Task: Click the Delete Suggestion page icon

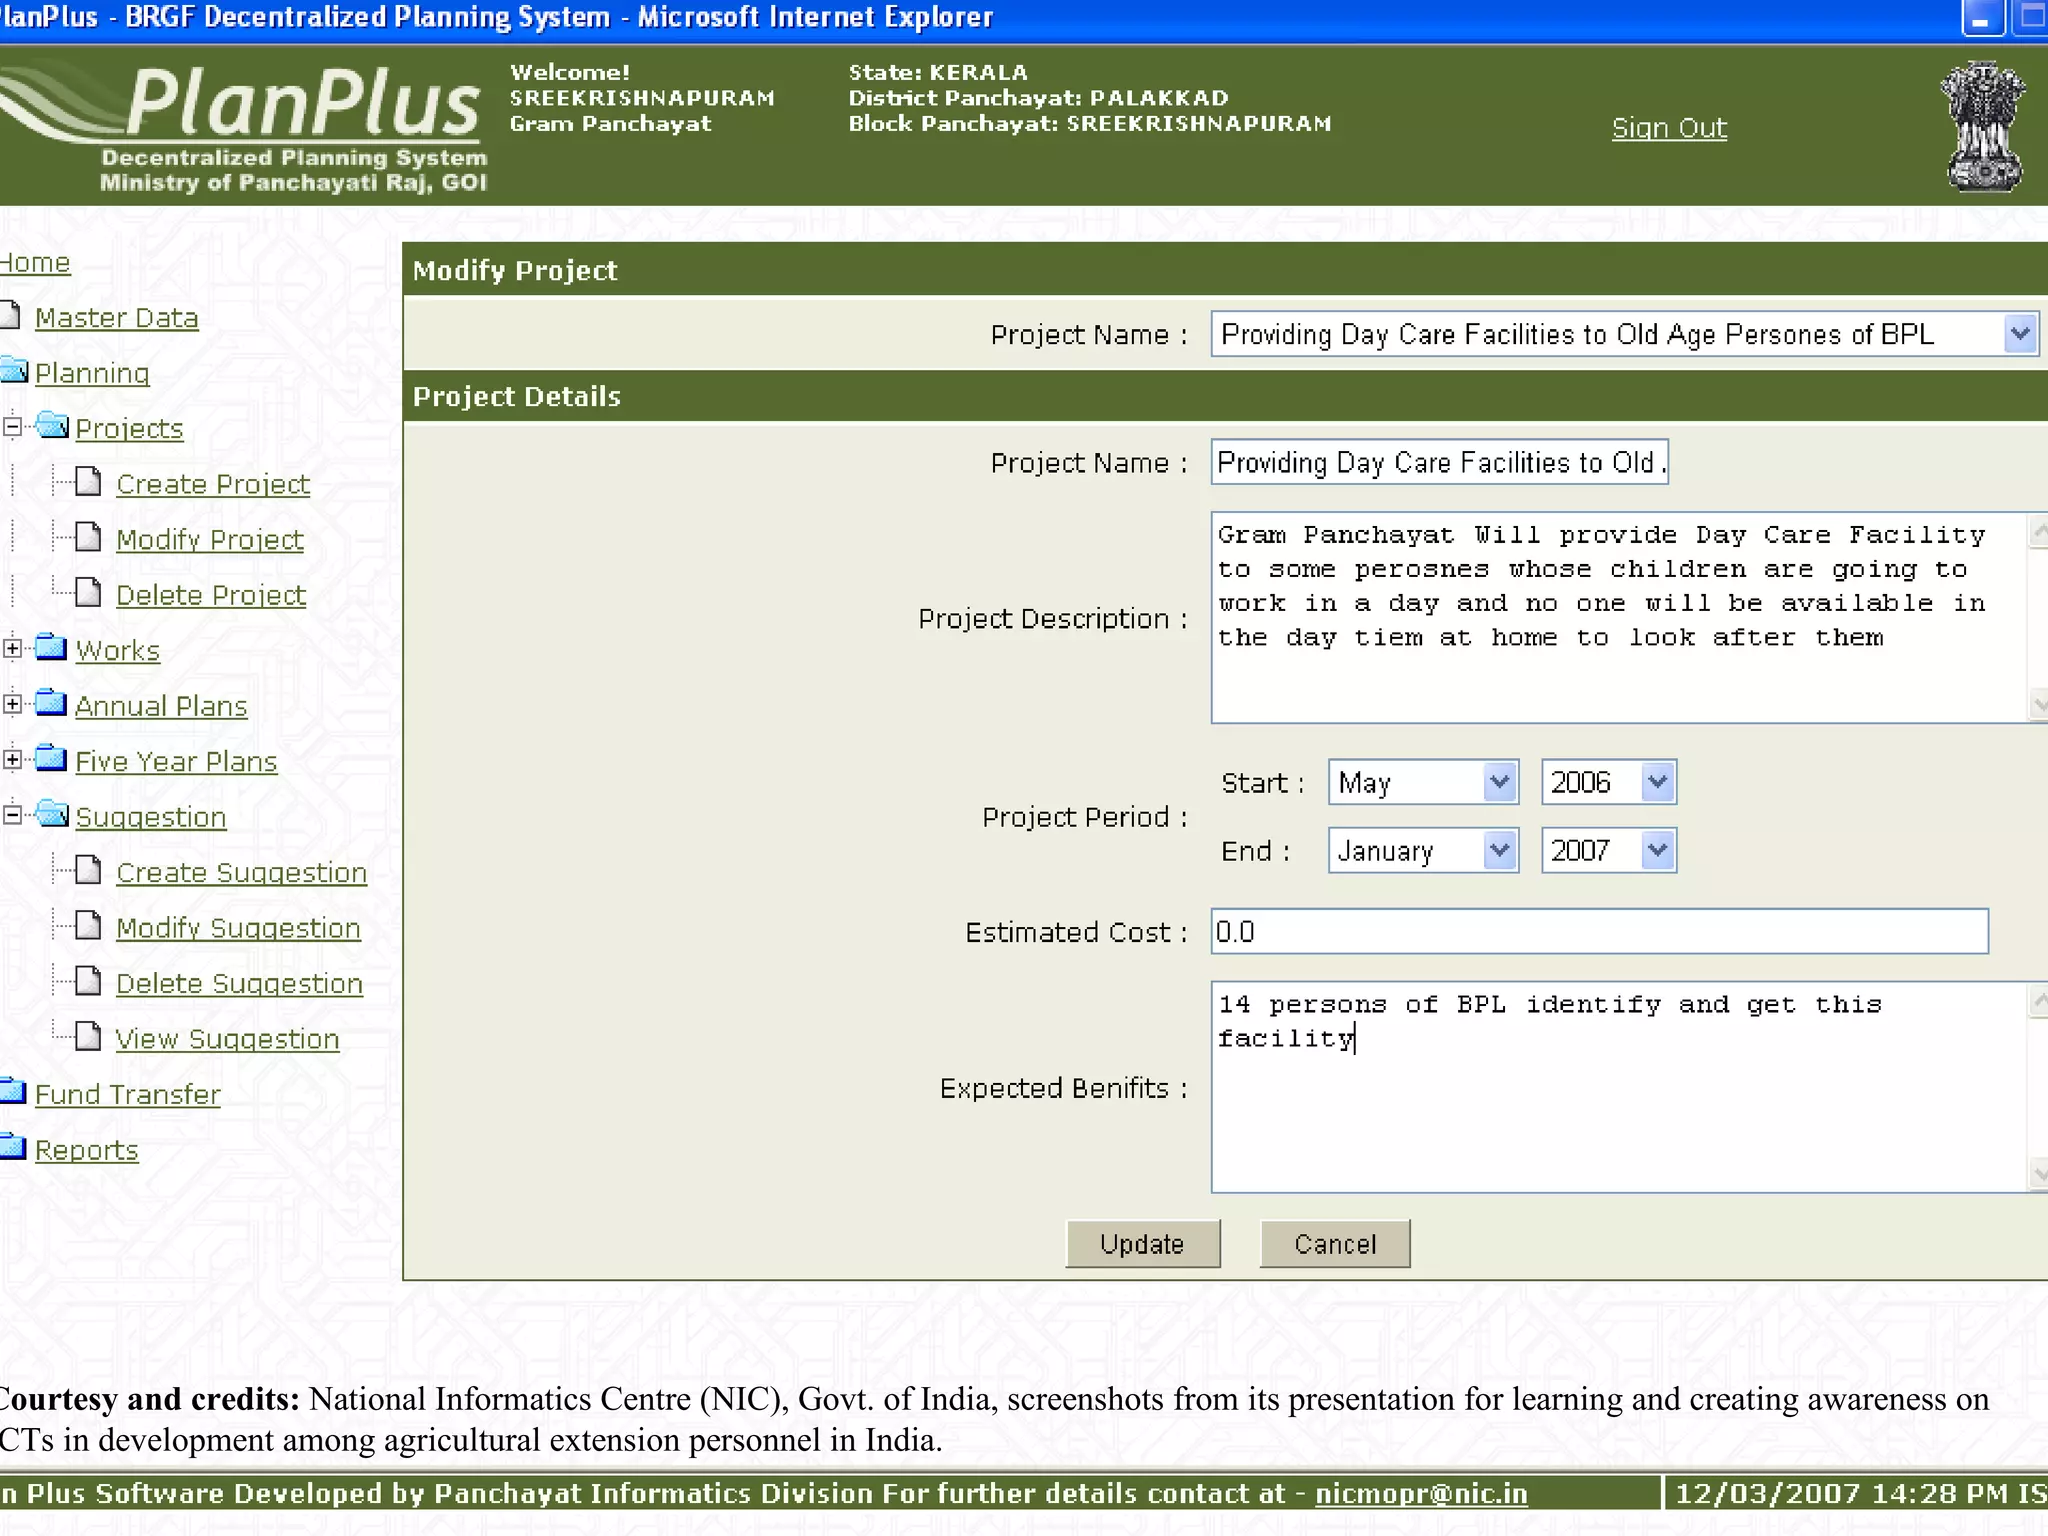Action: (89, 982)
